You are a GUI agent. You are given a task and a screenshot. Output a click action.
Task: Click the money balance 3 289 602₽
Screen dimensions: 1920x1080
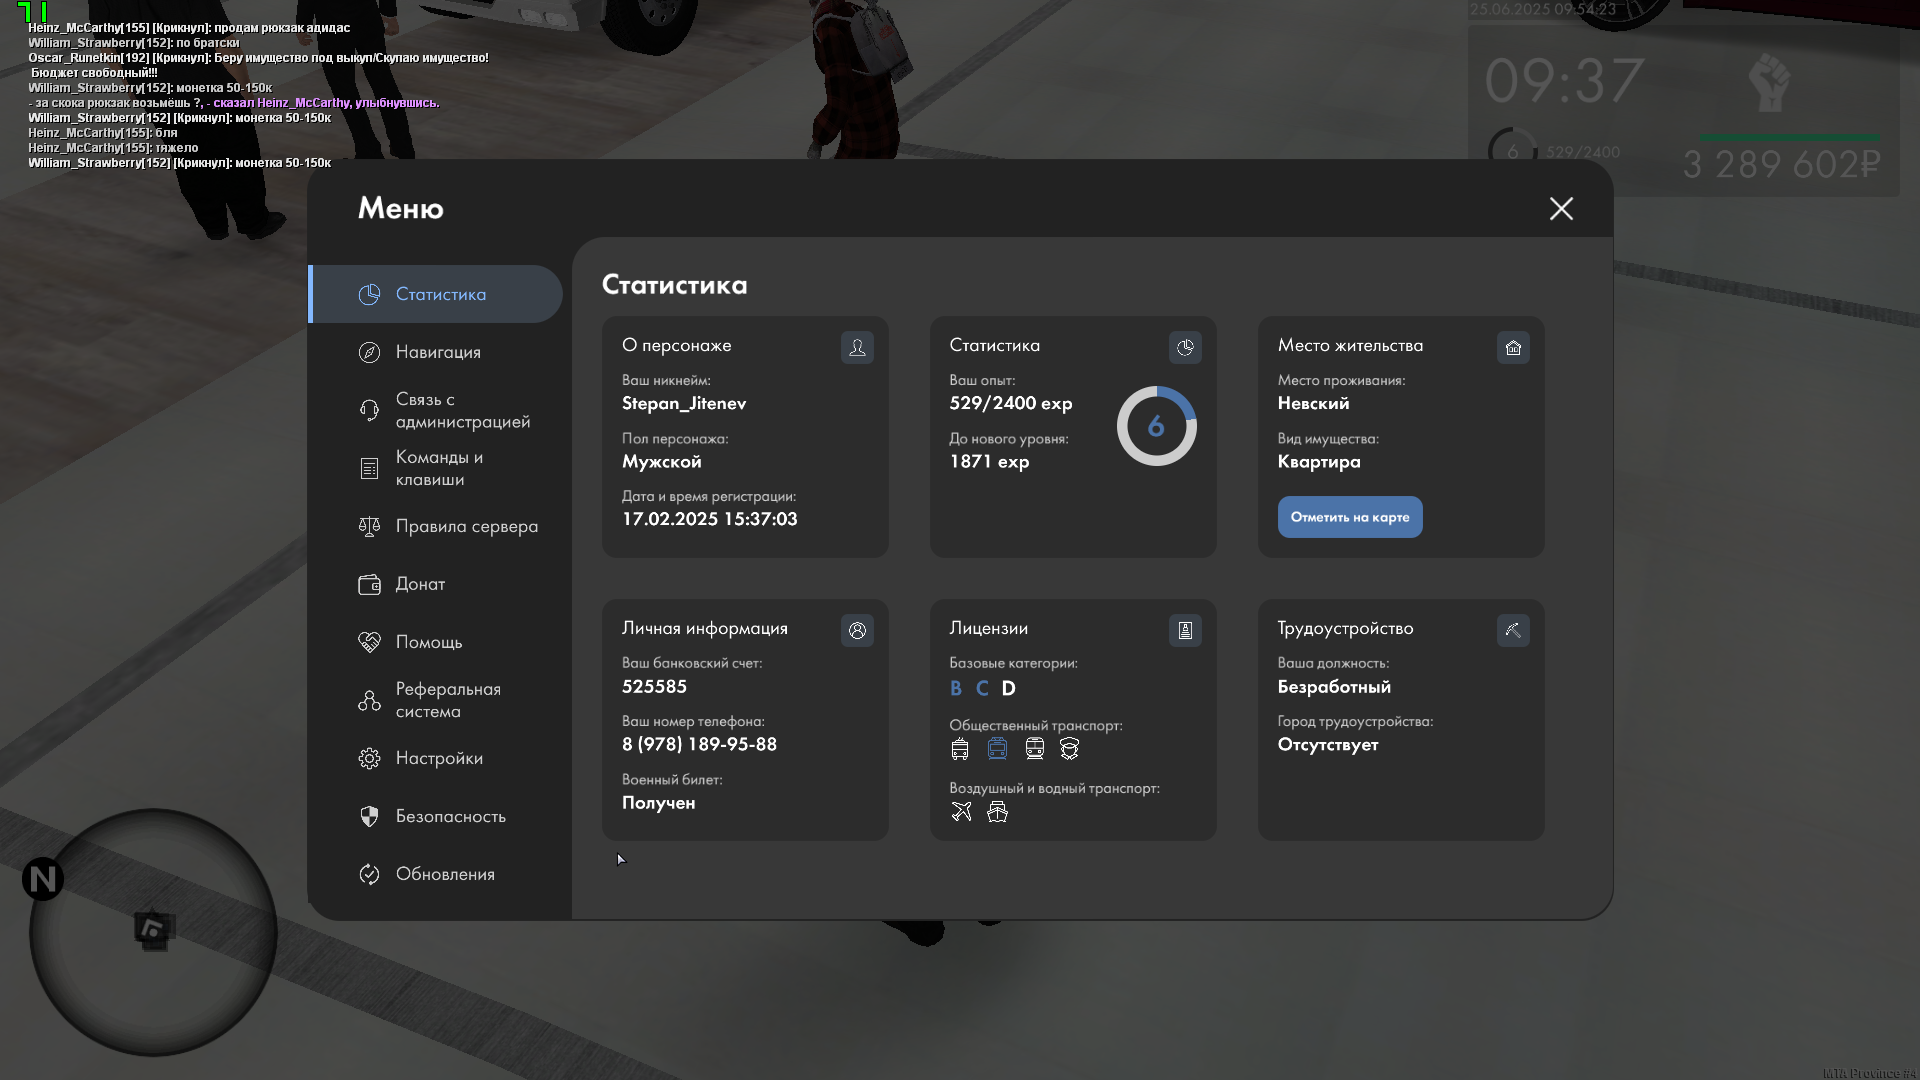pos(1782,164)
